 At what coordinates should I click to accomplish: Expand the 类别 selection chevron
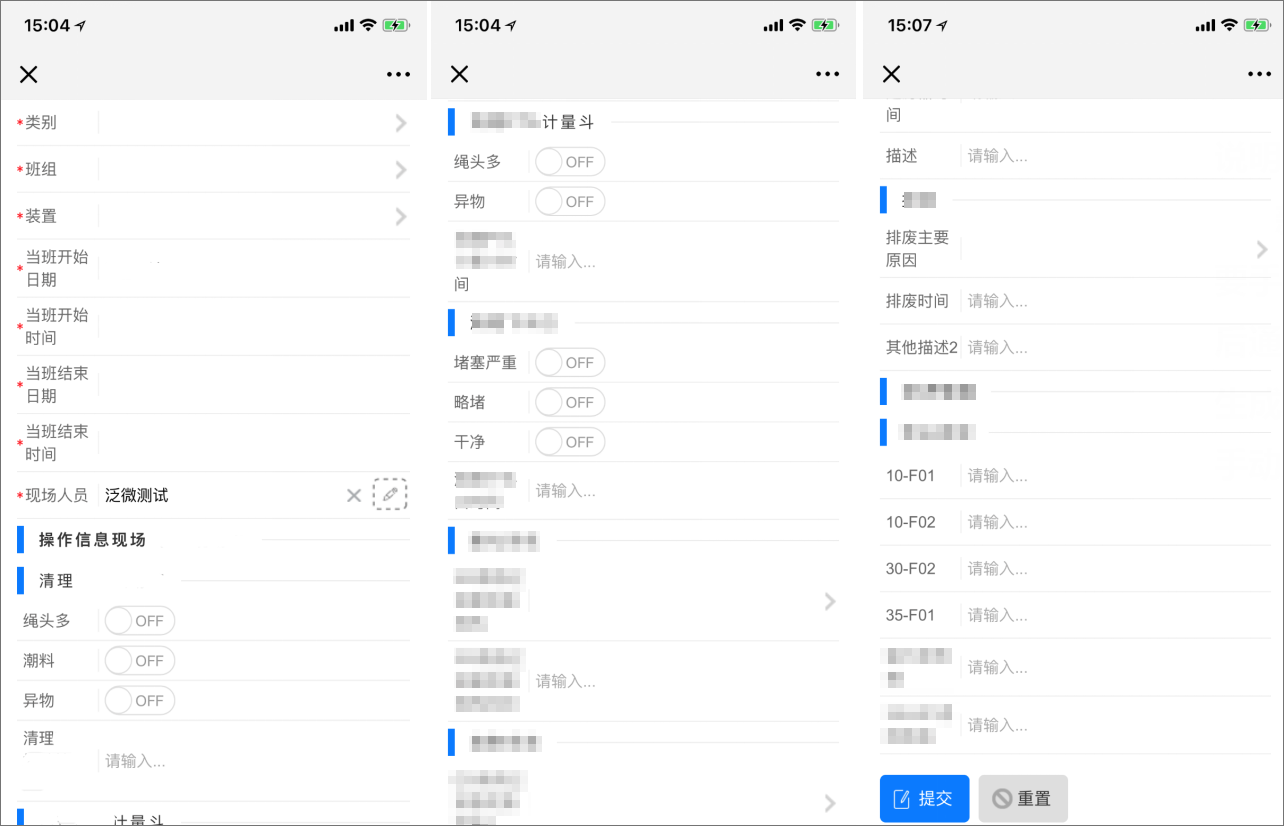400,123
